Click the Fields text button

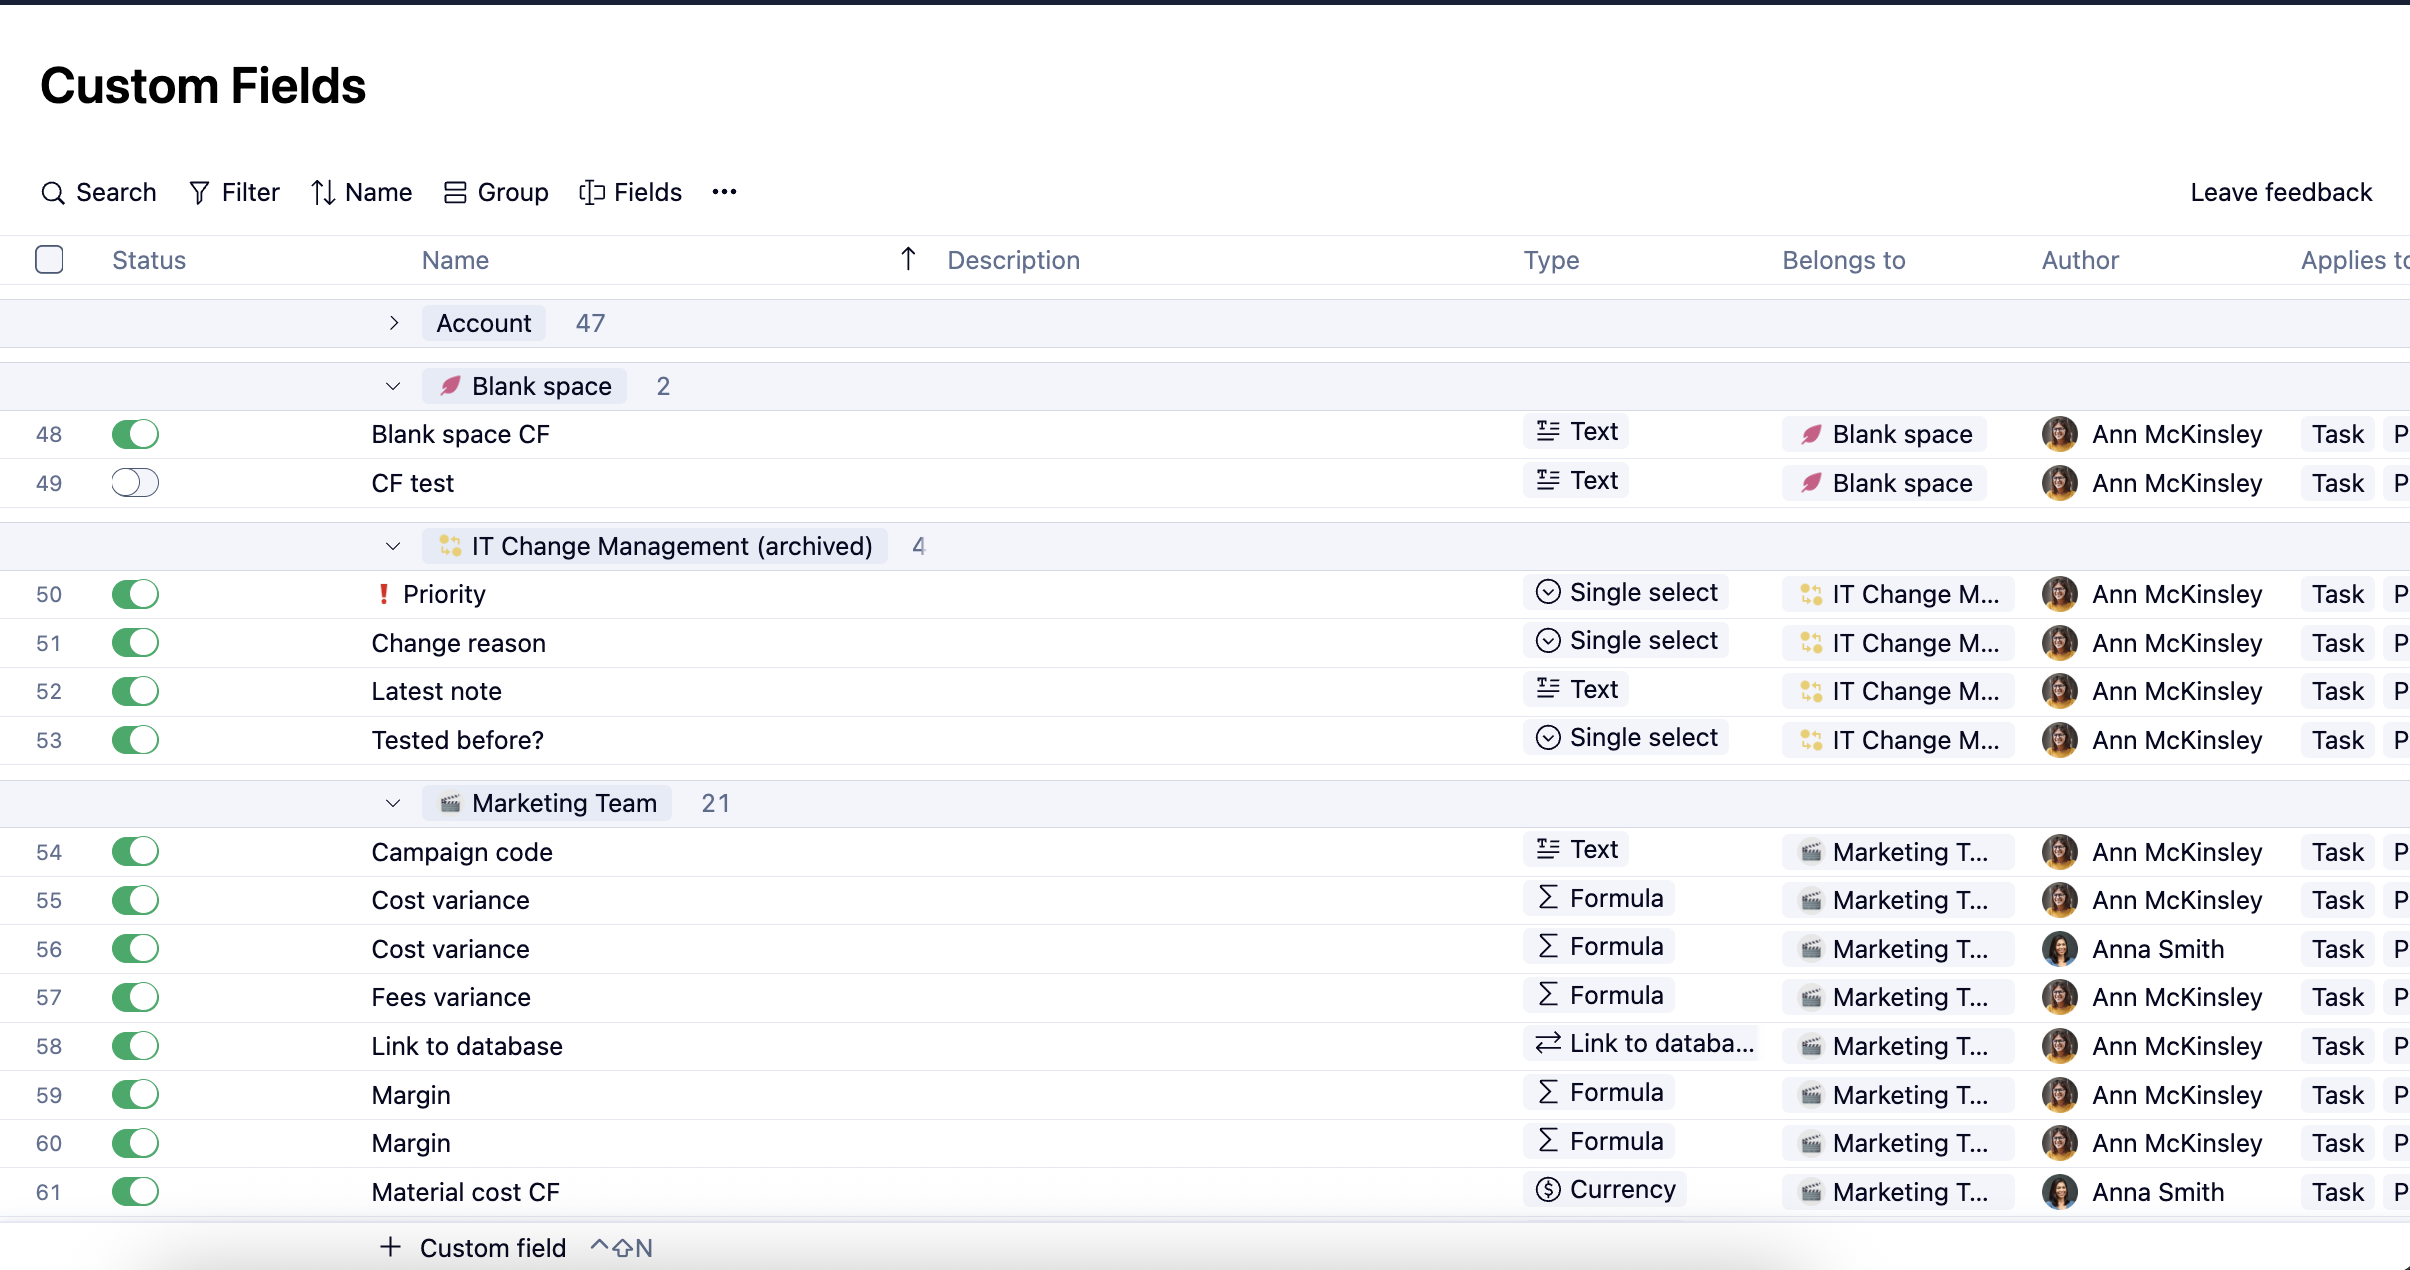point(648,192)
